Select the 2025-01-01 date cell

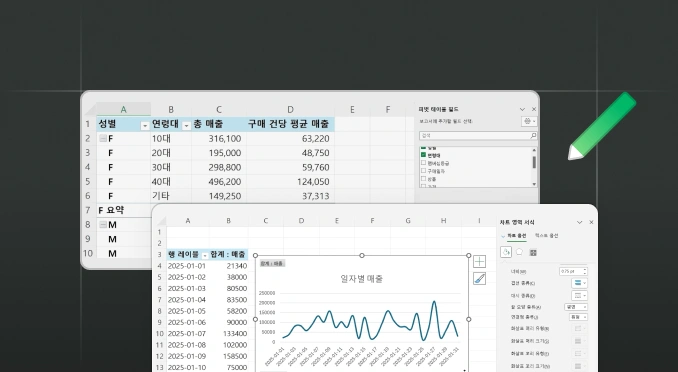(x=188, y=266)
